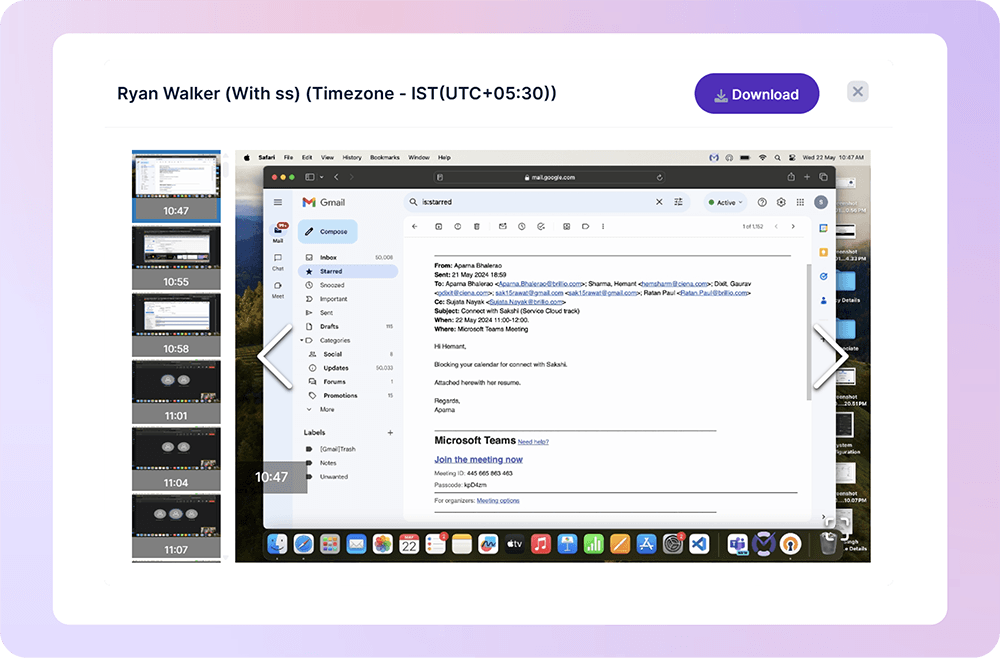Open the Active status dropdown
This screenshot has height=658, width=1000.
(x=725, y=202)
